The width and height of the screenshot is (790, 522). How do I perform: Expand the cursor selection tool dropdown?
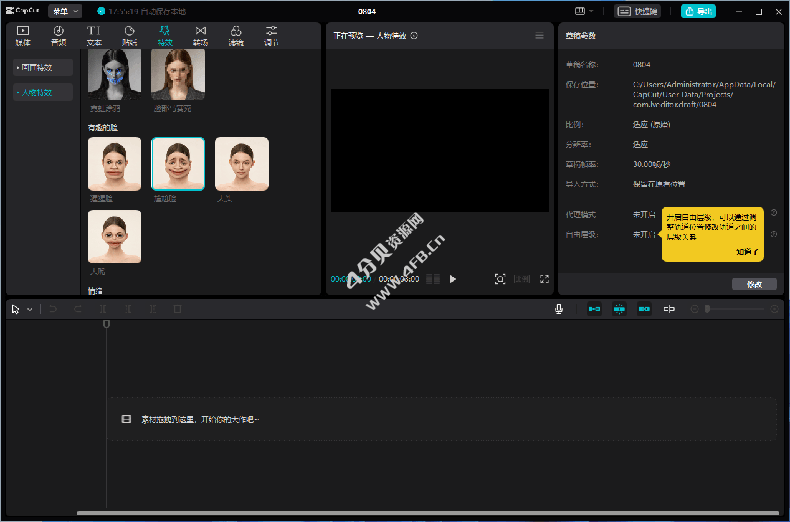tap(30, 310)
